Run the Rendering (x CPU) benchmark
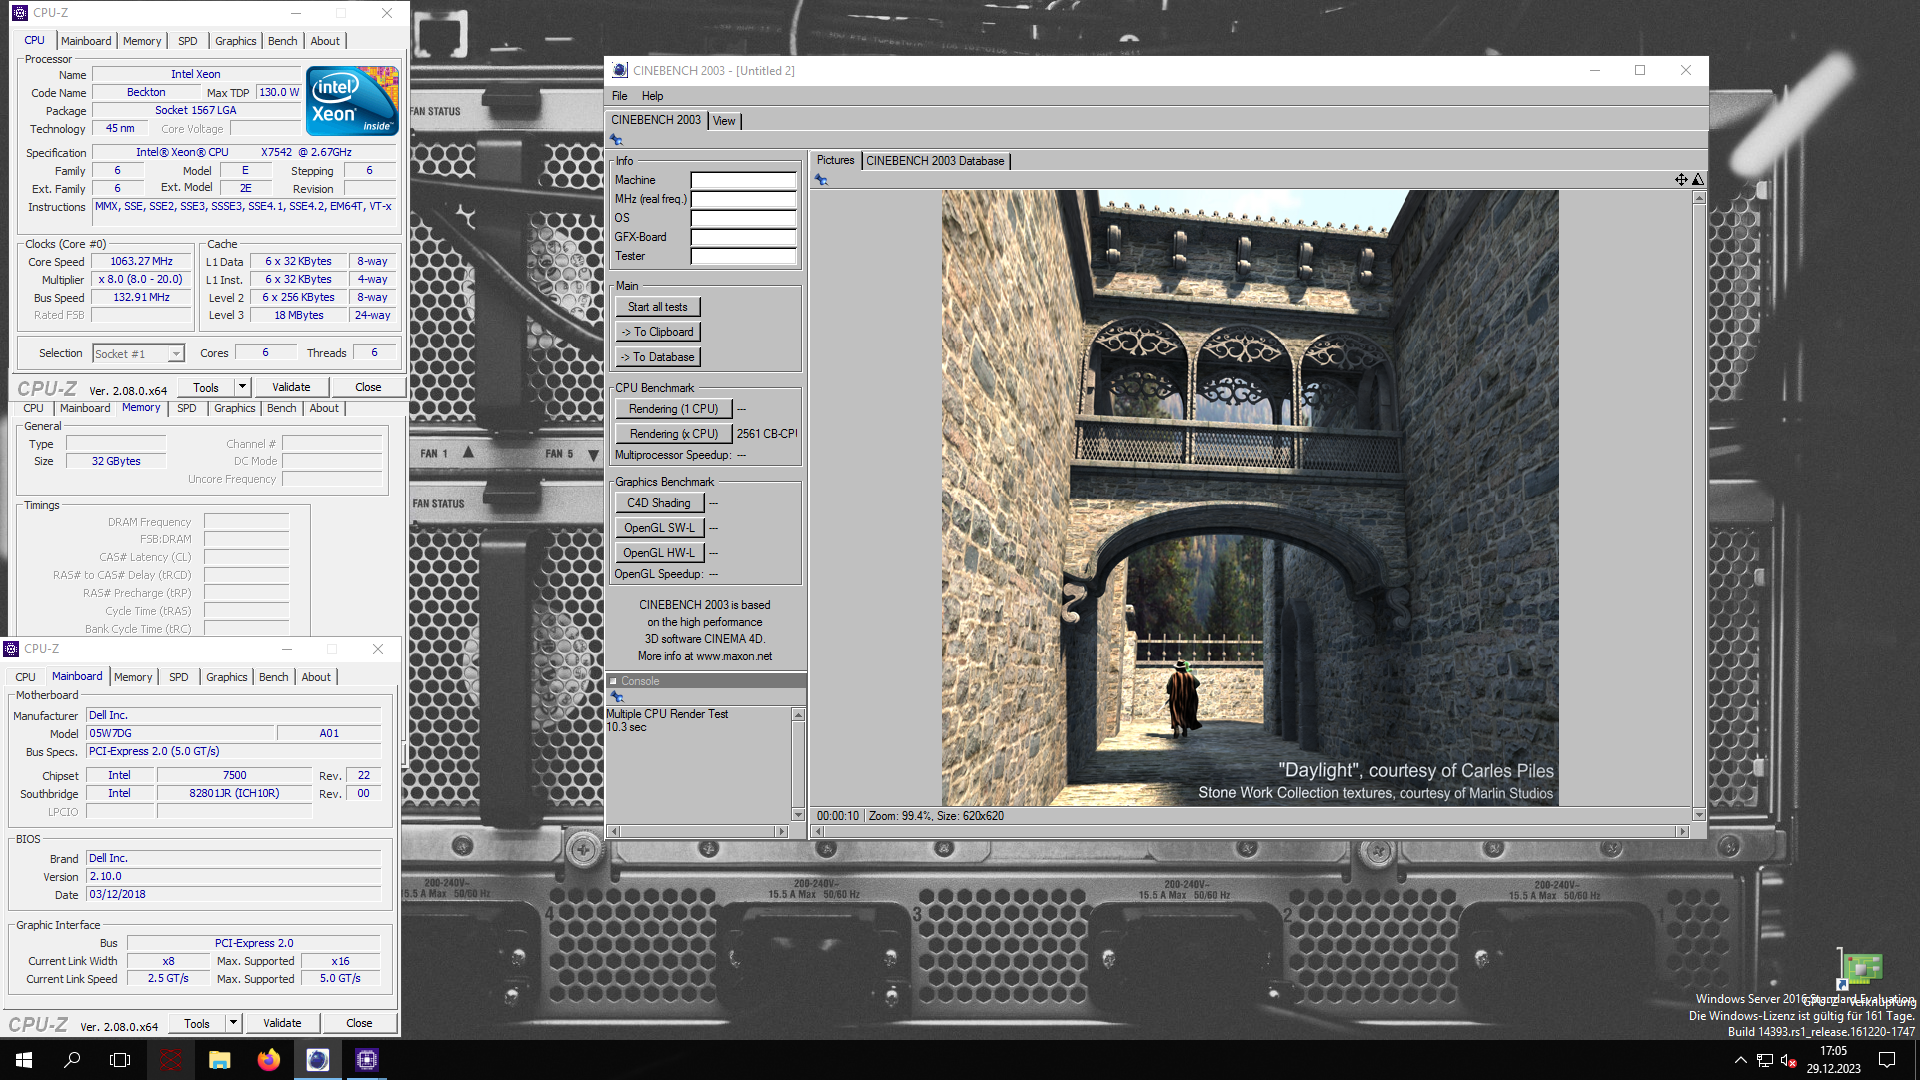This screenshot has height=1080, width=1920. 674,434
